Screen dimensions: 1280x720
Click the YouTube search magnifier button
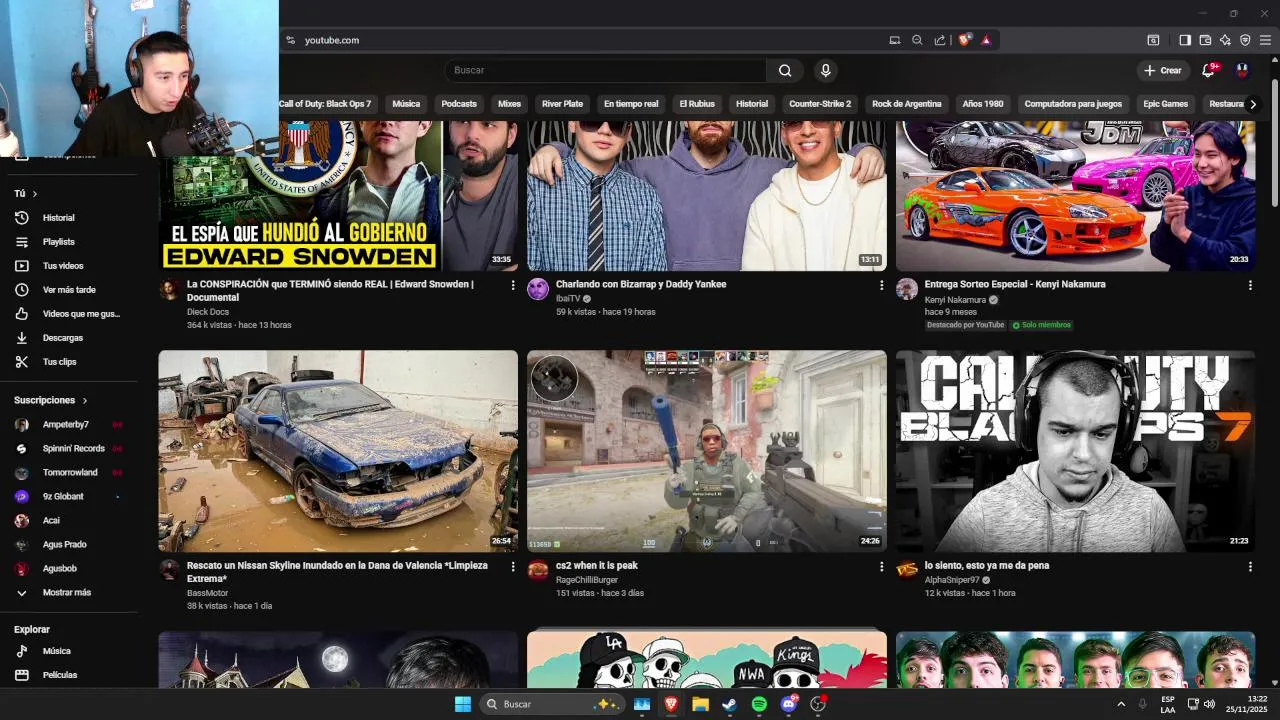click(x=785, y=70)
